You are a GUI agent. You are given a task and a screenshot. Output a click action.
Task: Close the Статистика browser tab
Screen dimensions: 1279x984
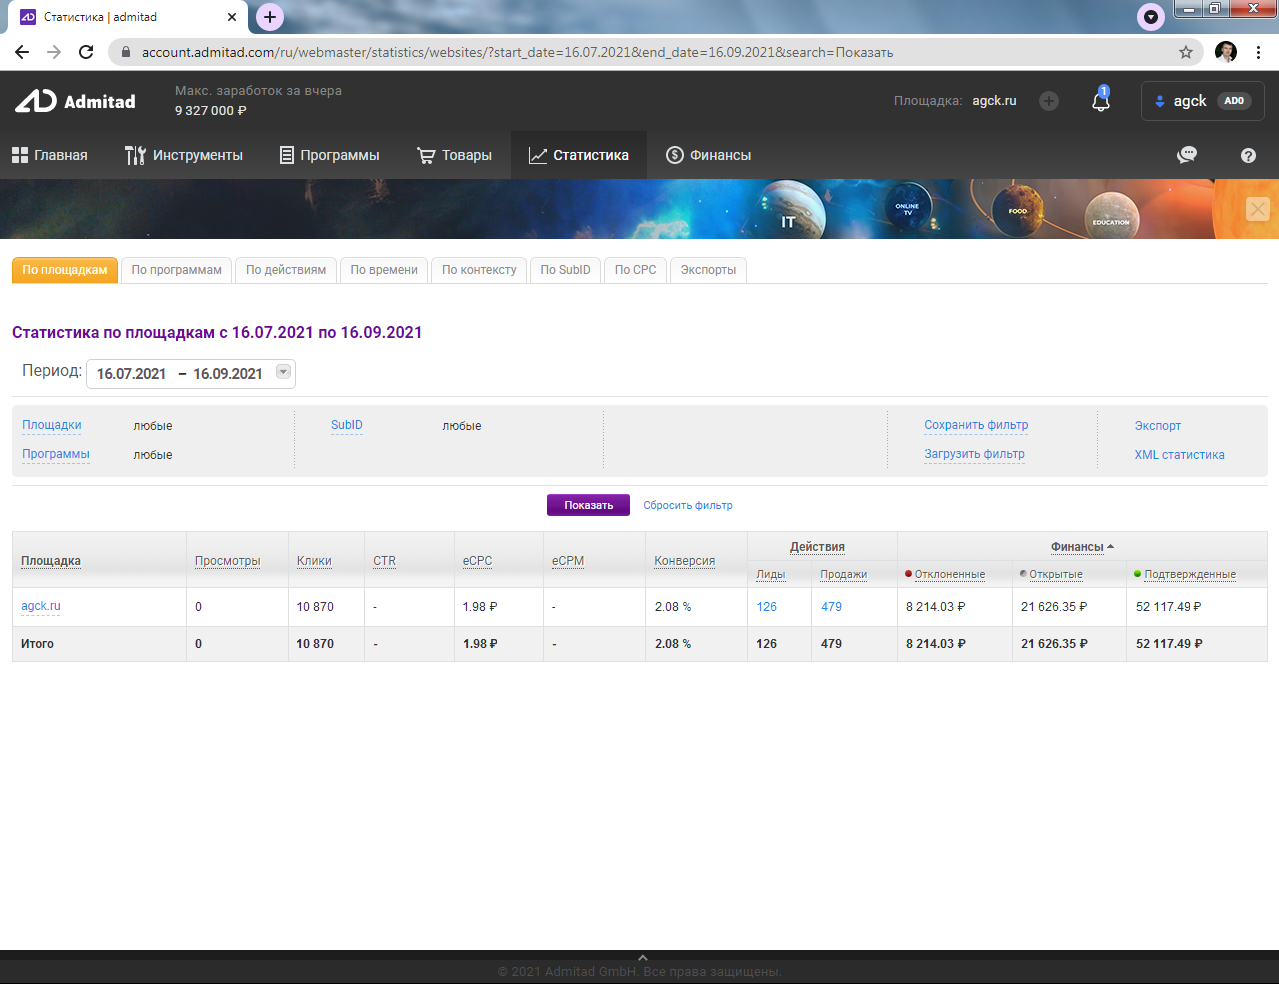(232, 17)
